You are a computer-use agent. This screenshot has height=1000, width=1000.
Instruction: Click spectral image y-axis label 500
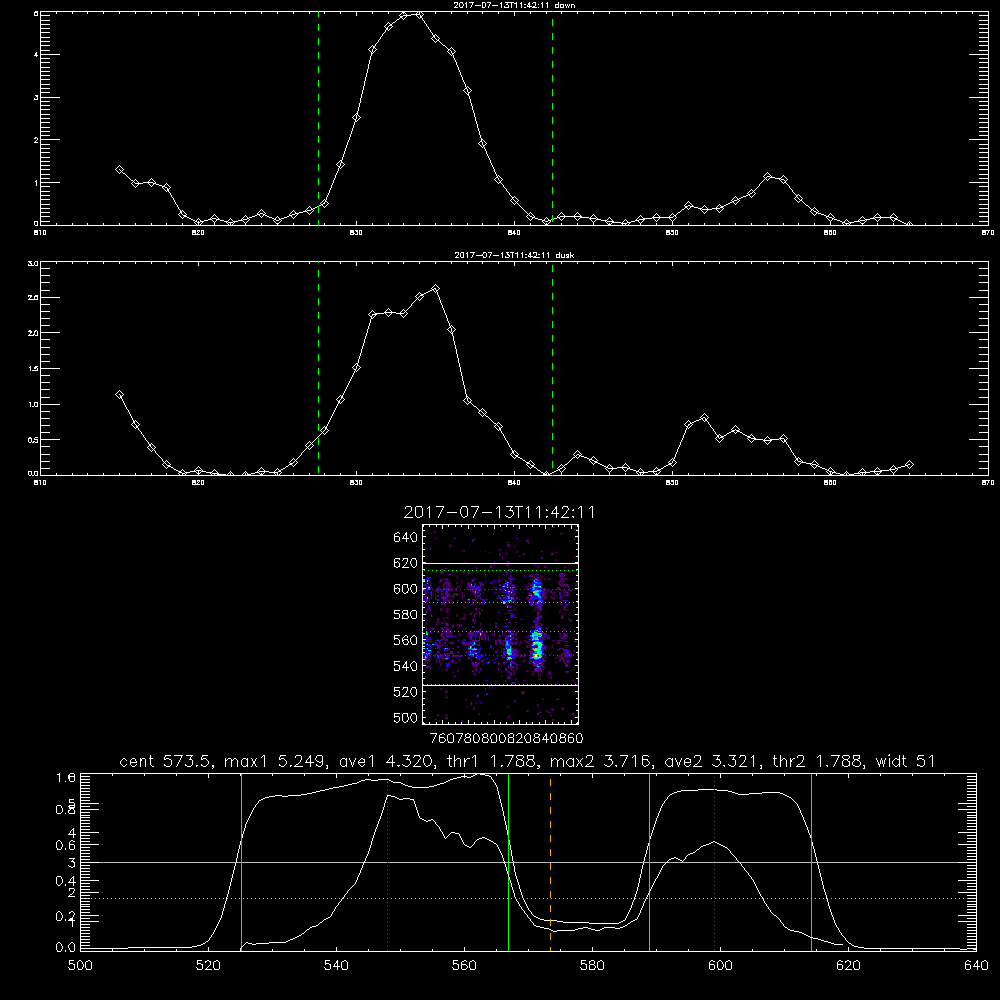coord(406,717)
